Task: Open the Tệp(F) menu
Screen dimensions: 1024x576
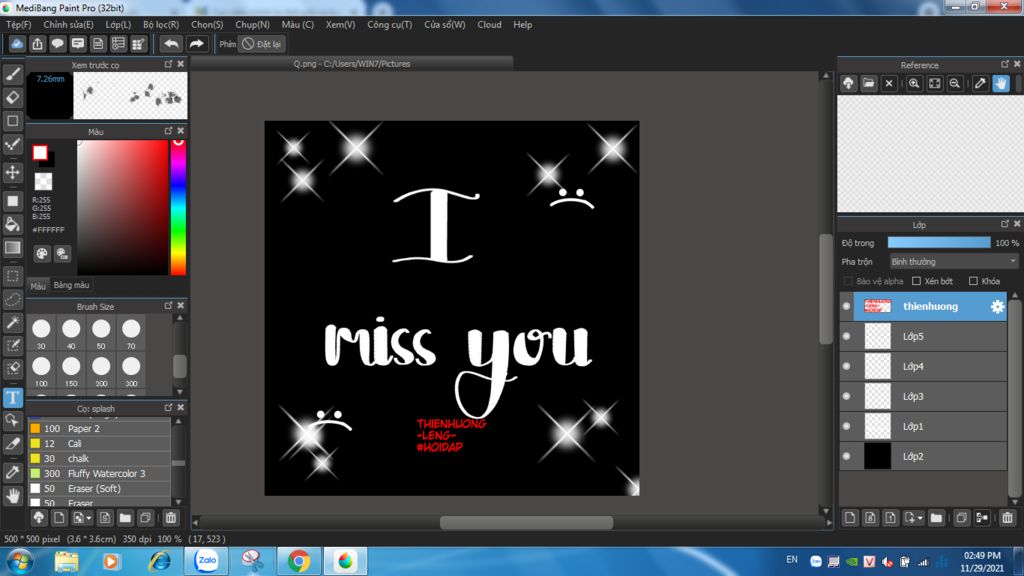Action: click(18, 24)
